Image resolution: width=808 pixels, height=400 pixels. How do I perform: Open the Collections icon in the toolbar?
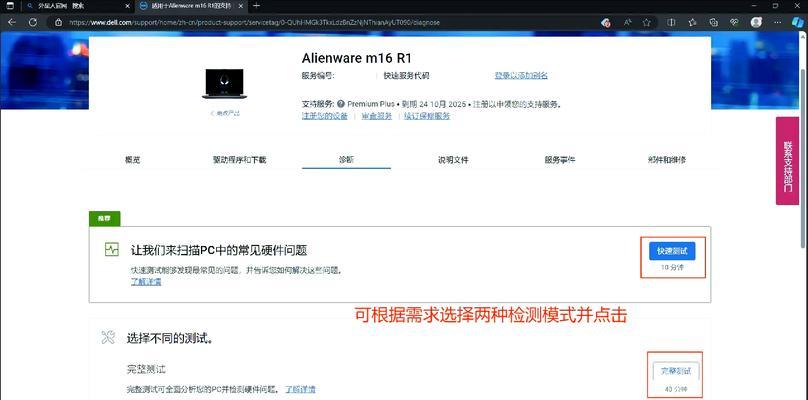(x=714, y=23)
